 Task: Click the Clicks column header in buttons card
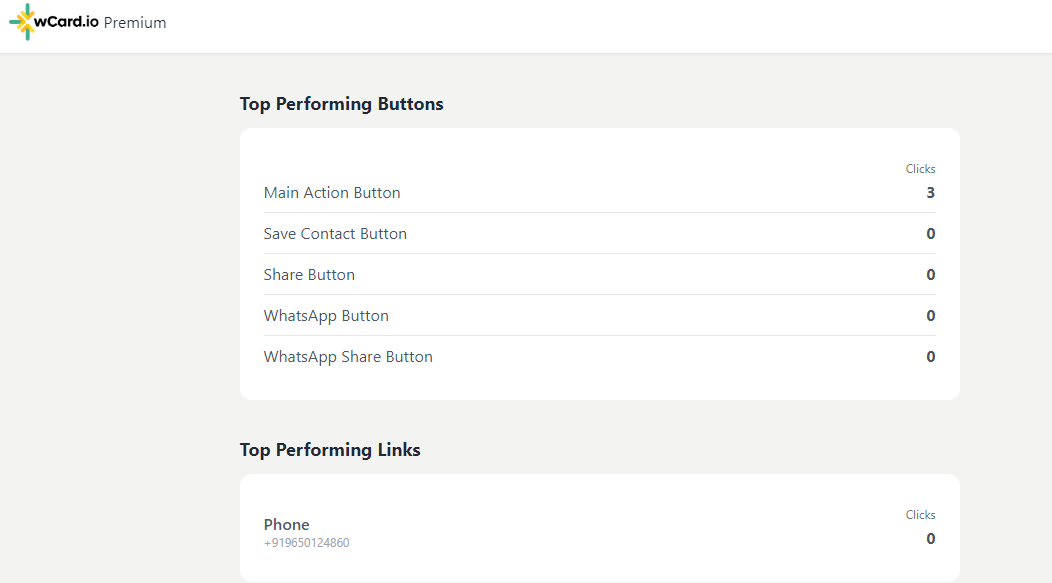(x=920, y=169)
